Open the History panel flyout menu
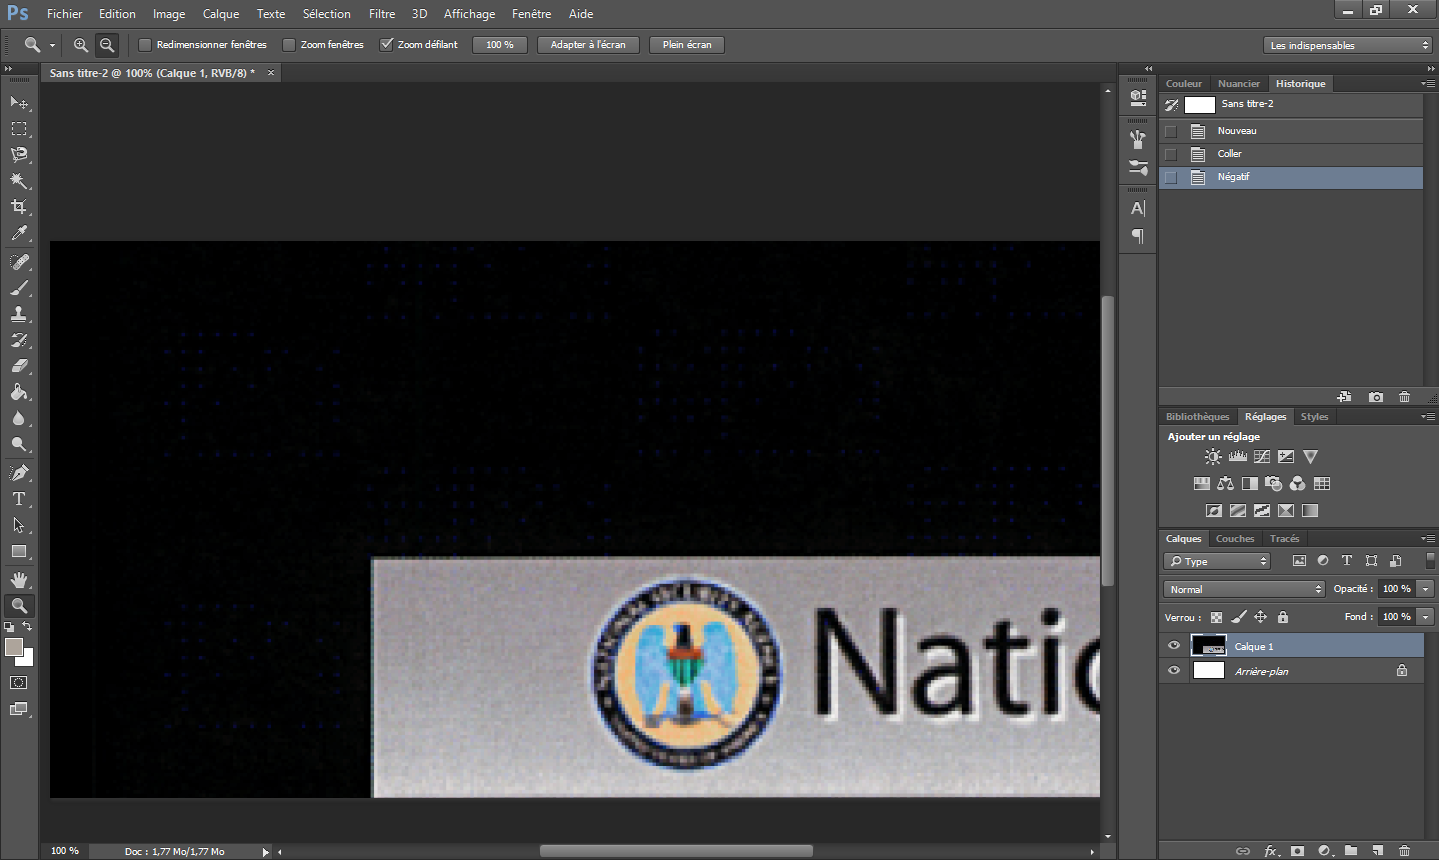Viewport: 1439px width, 860px height. pyautogui.click(x=1428, y=84)
